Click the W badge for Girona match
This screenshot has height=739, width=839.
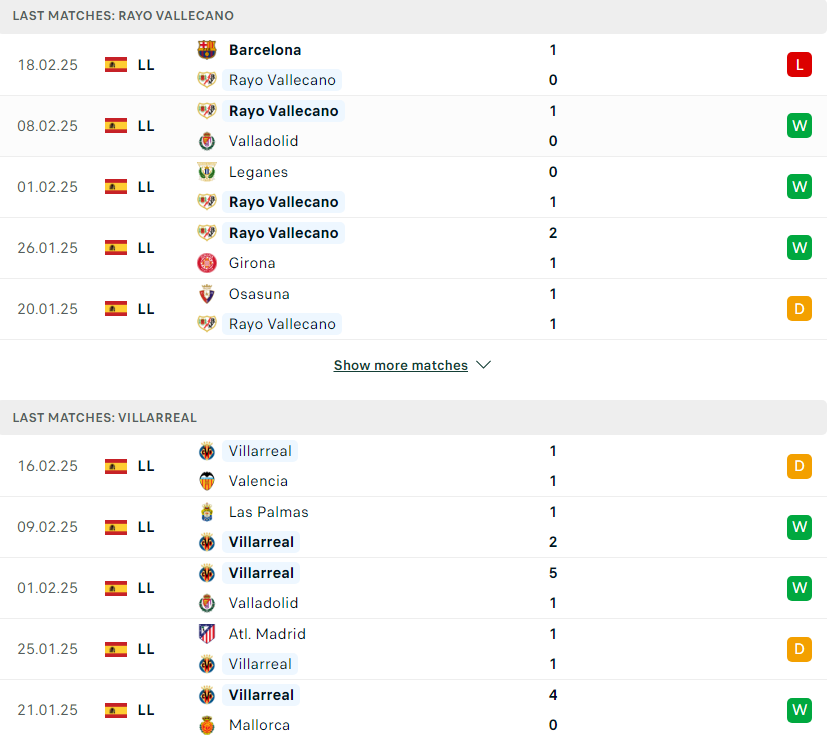tap(799, 248)
